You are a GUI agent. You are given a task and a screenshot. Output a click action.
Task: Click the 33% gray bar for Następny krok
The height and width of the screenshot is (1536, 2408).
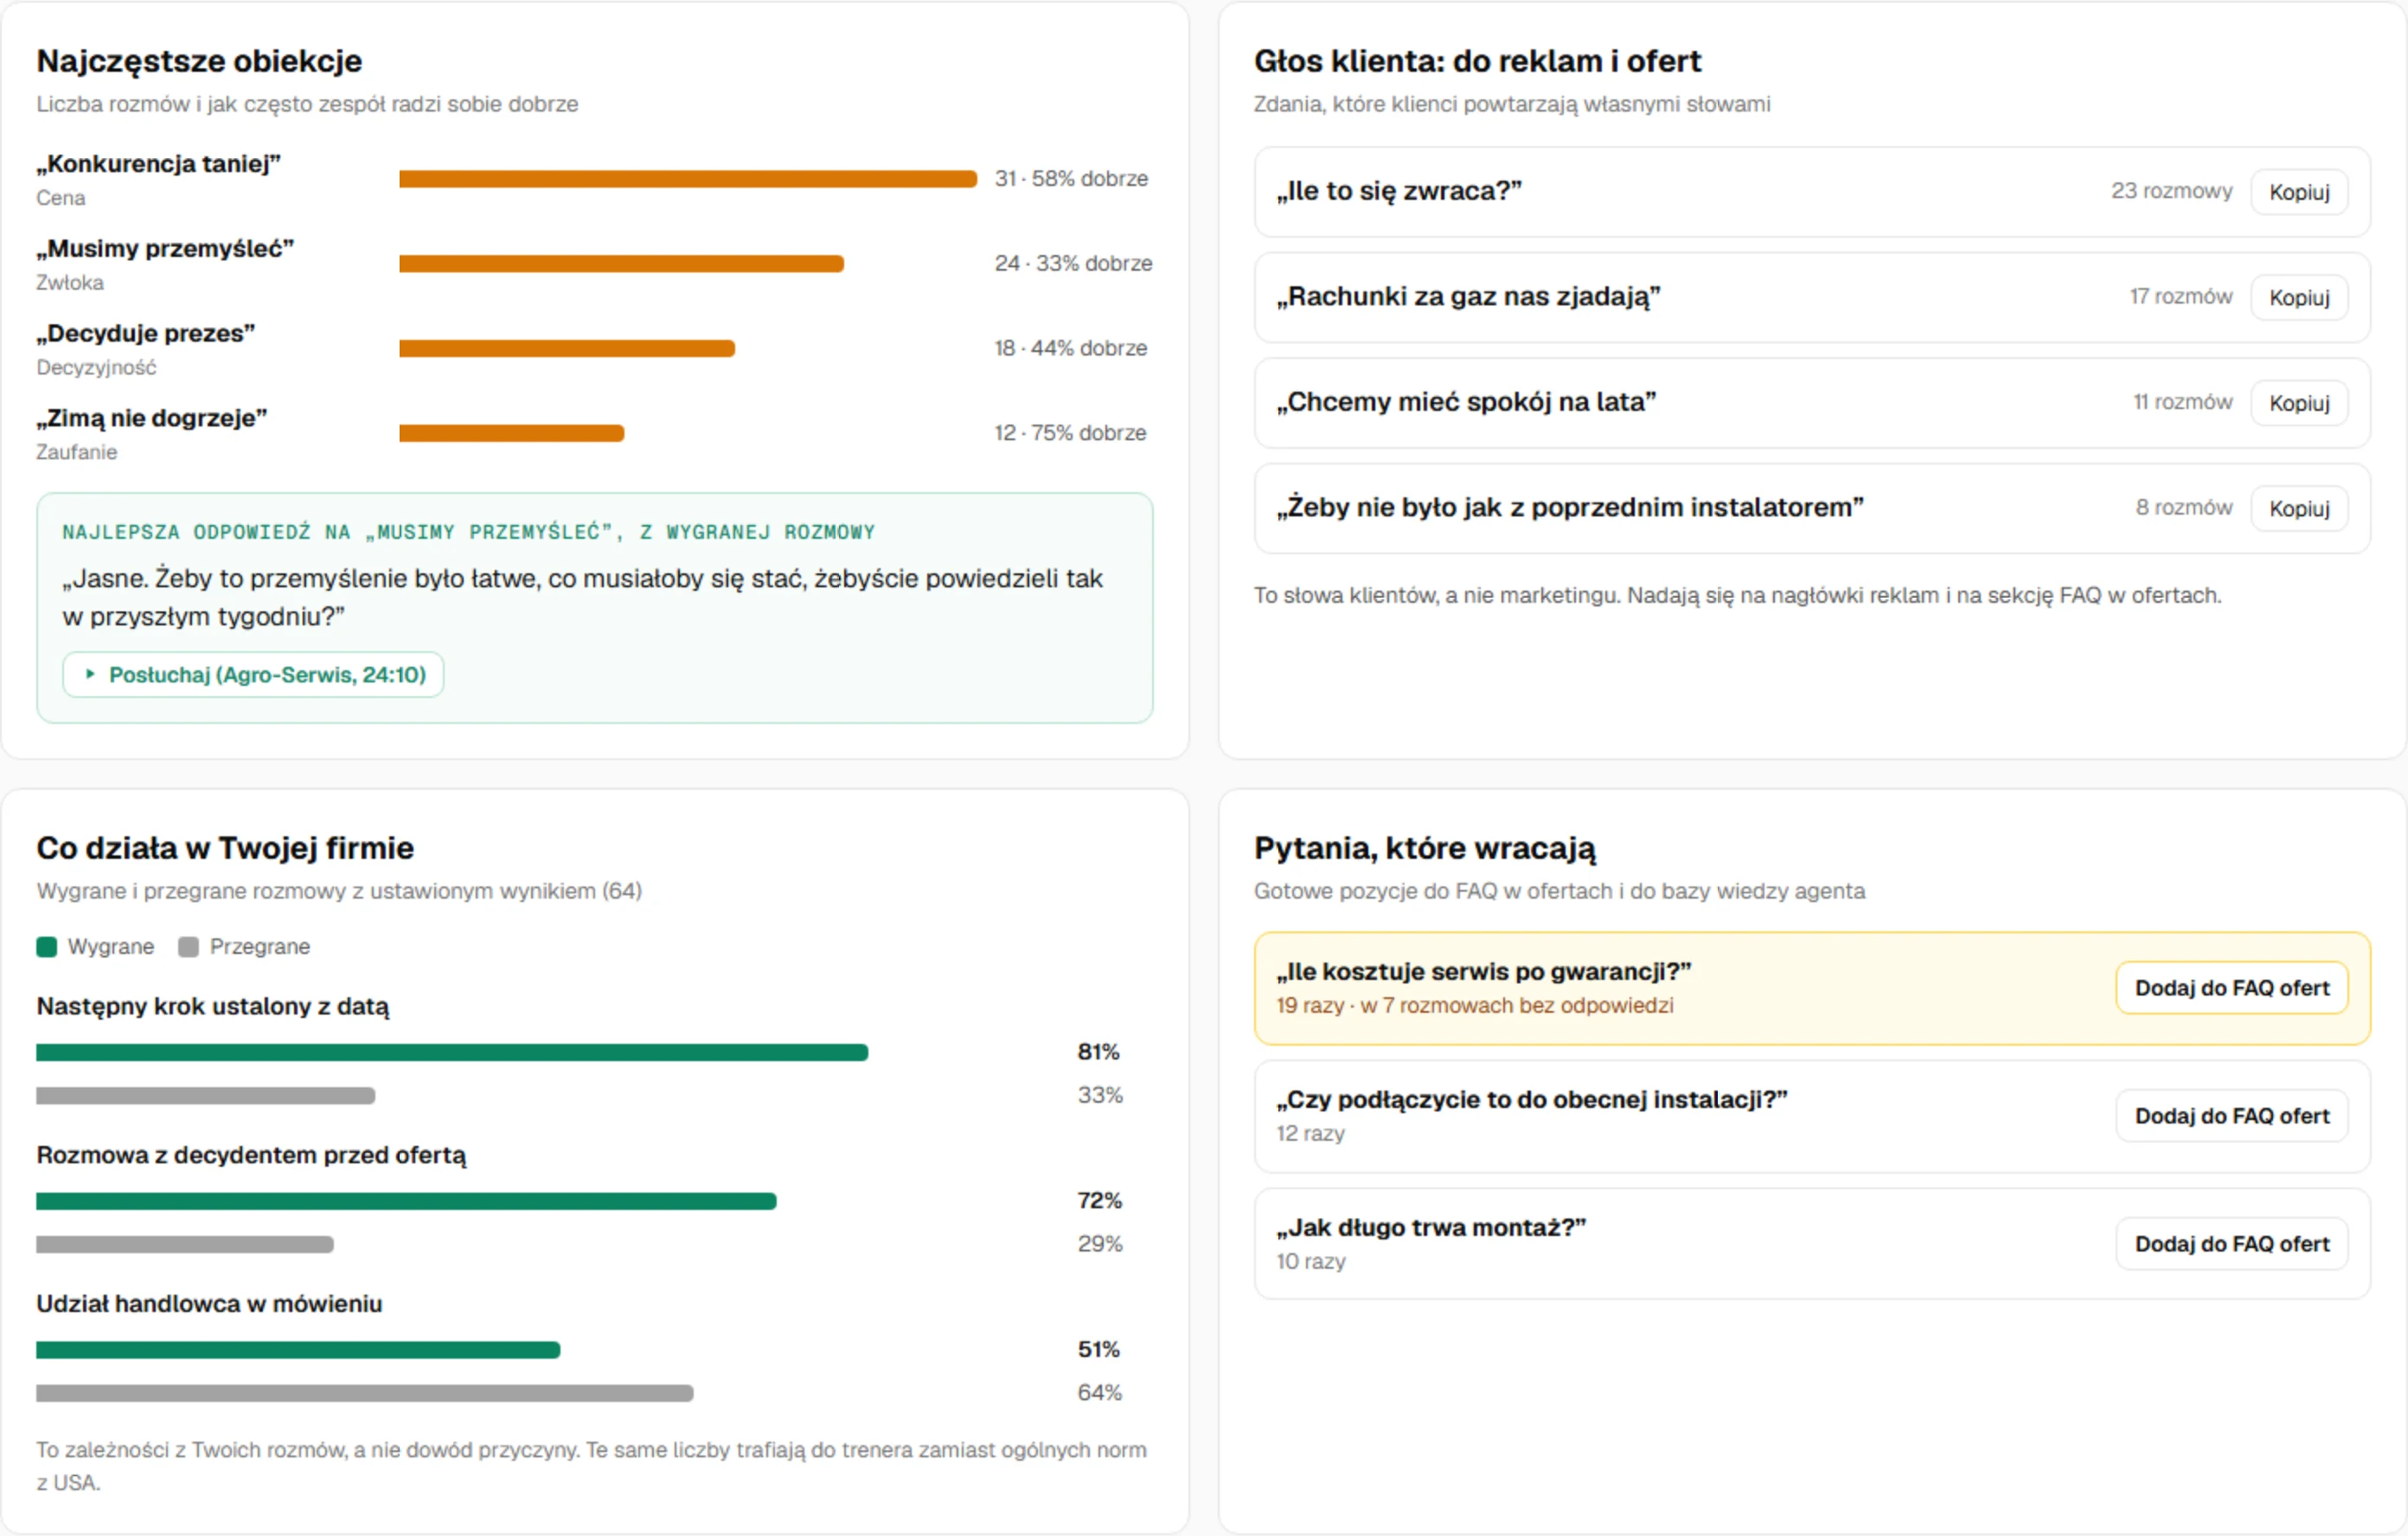(x=206, y=1096)
